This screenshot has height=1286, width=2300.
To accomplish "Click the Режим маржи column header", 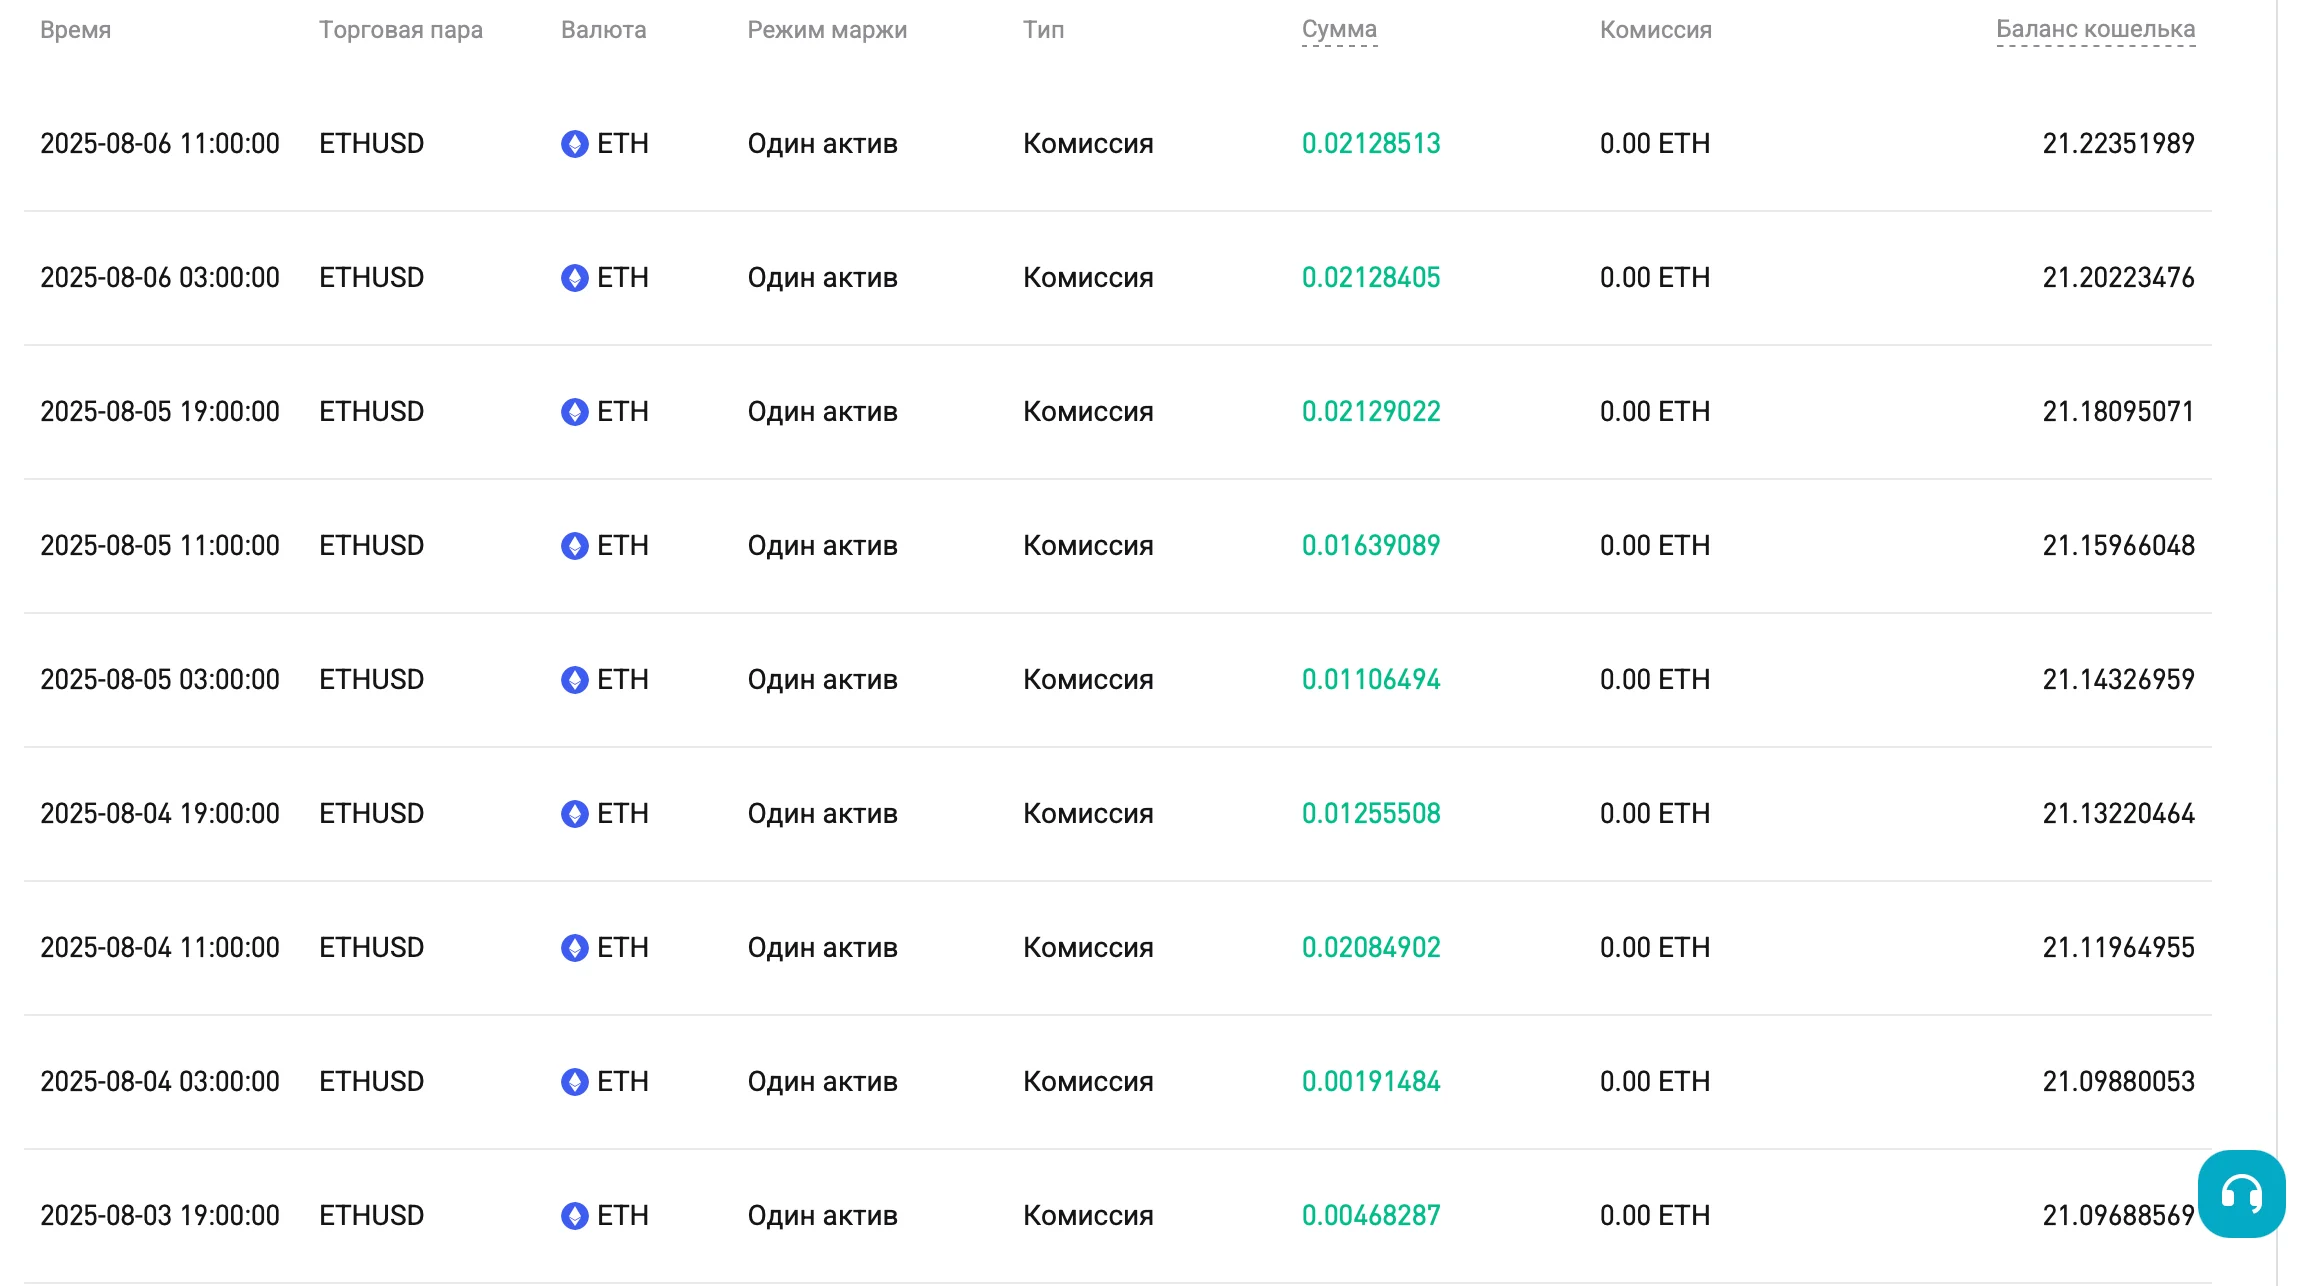I will [x=827, y=30].
